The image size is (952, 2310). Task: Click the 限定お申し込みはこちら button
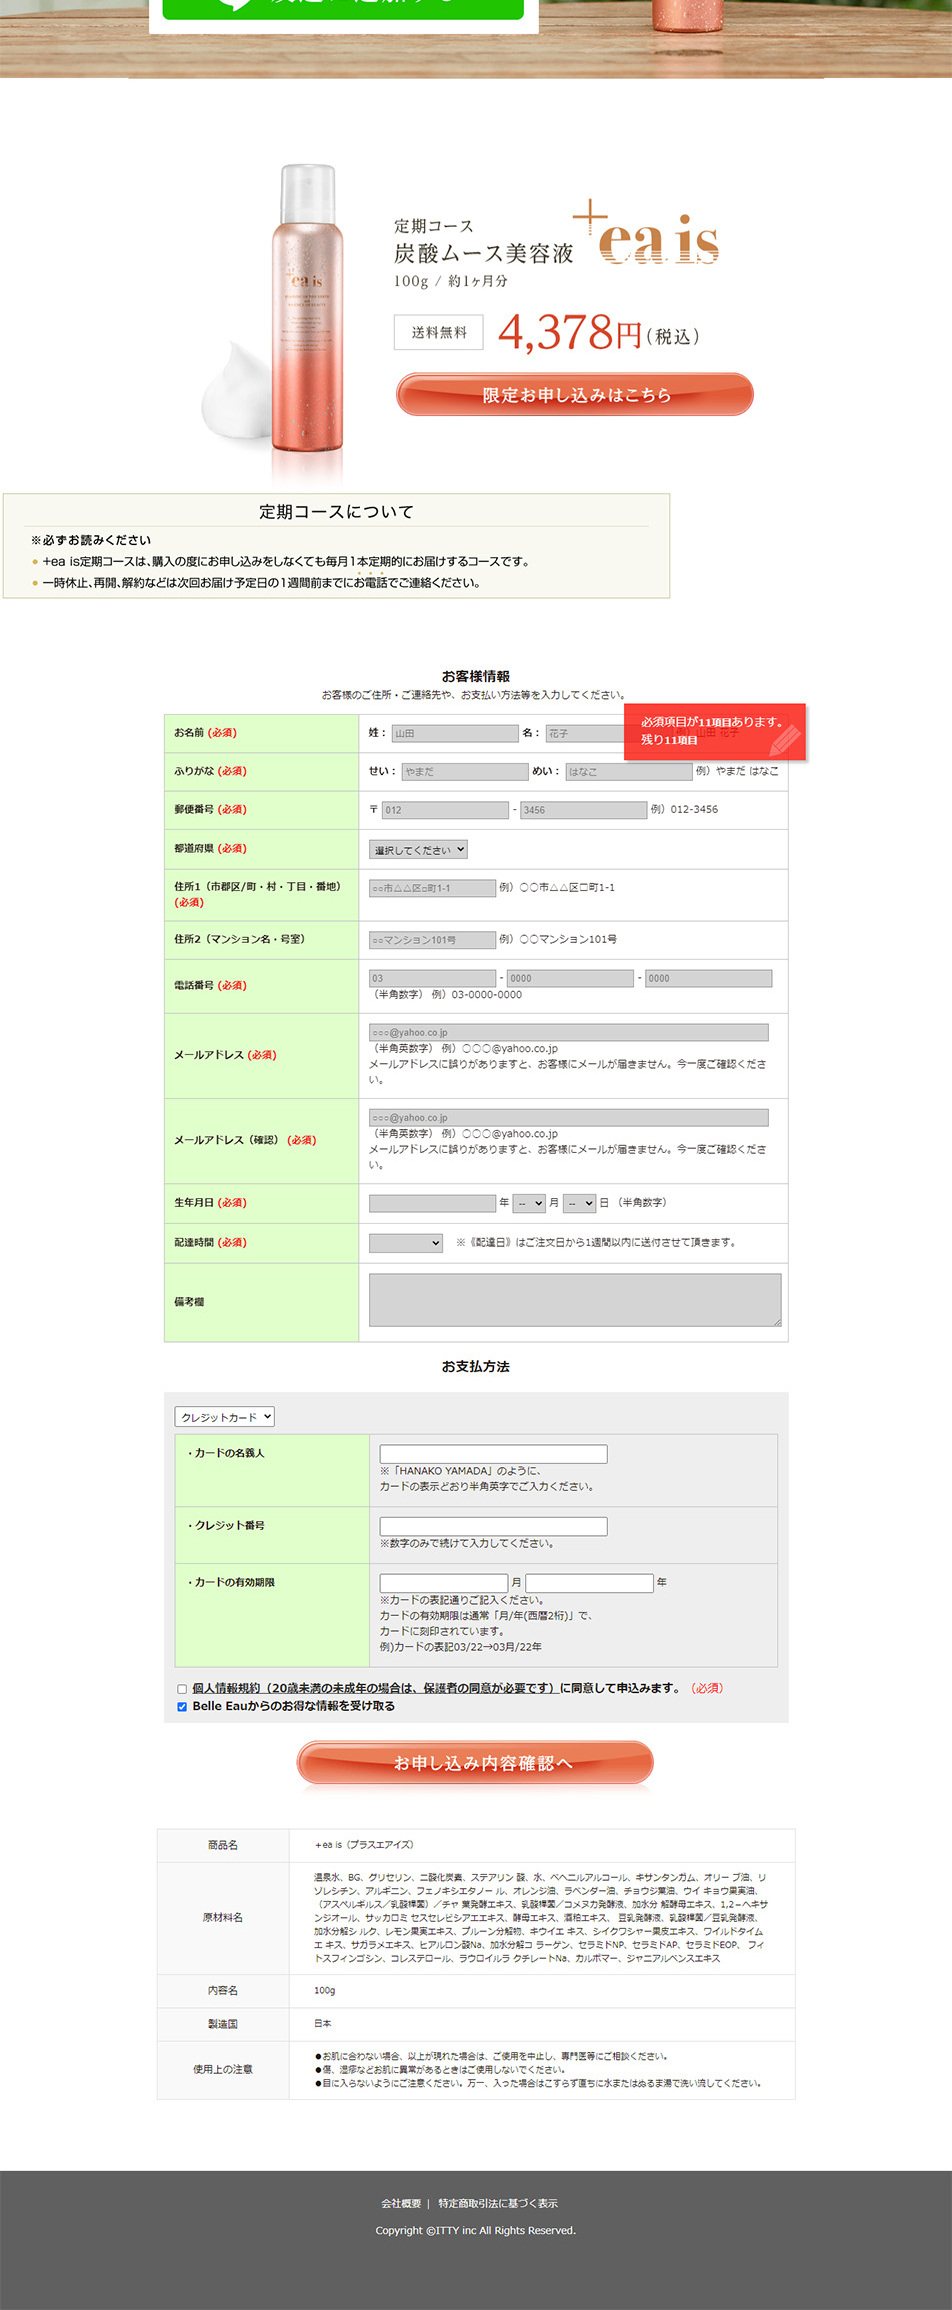[574, 394]
